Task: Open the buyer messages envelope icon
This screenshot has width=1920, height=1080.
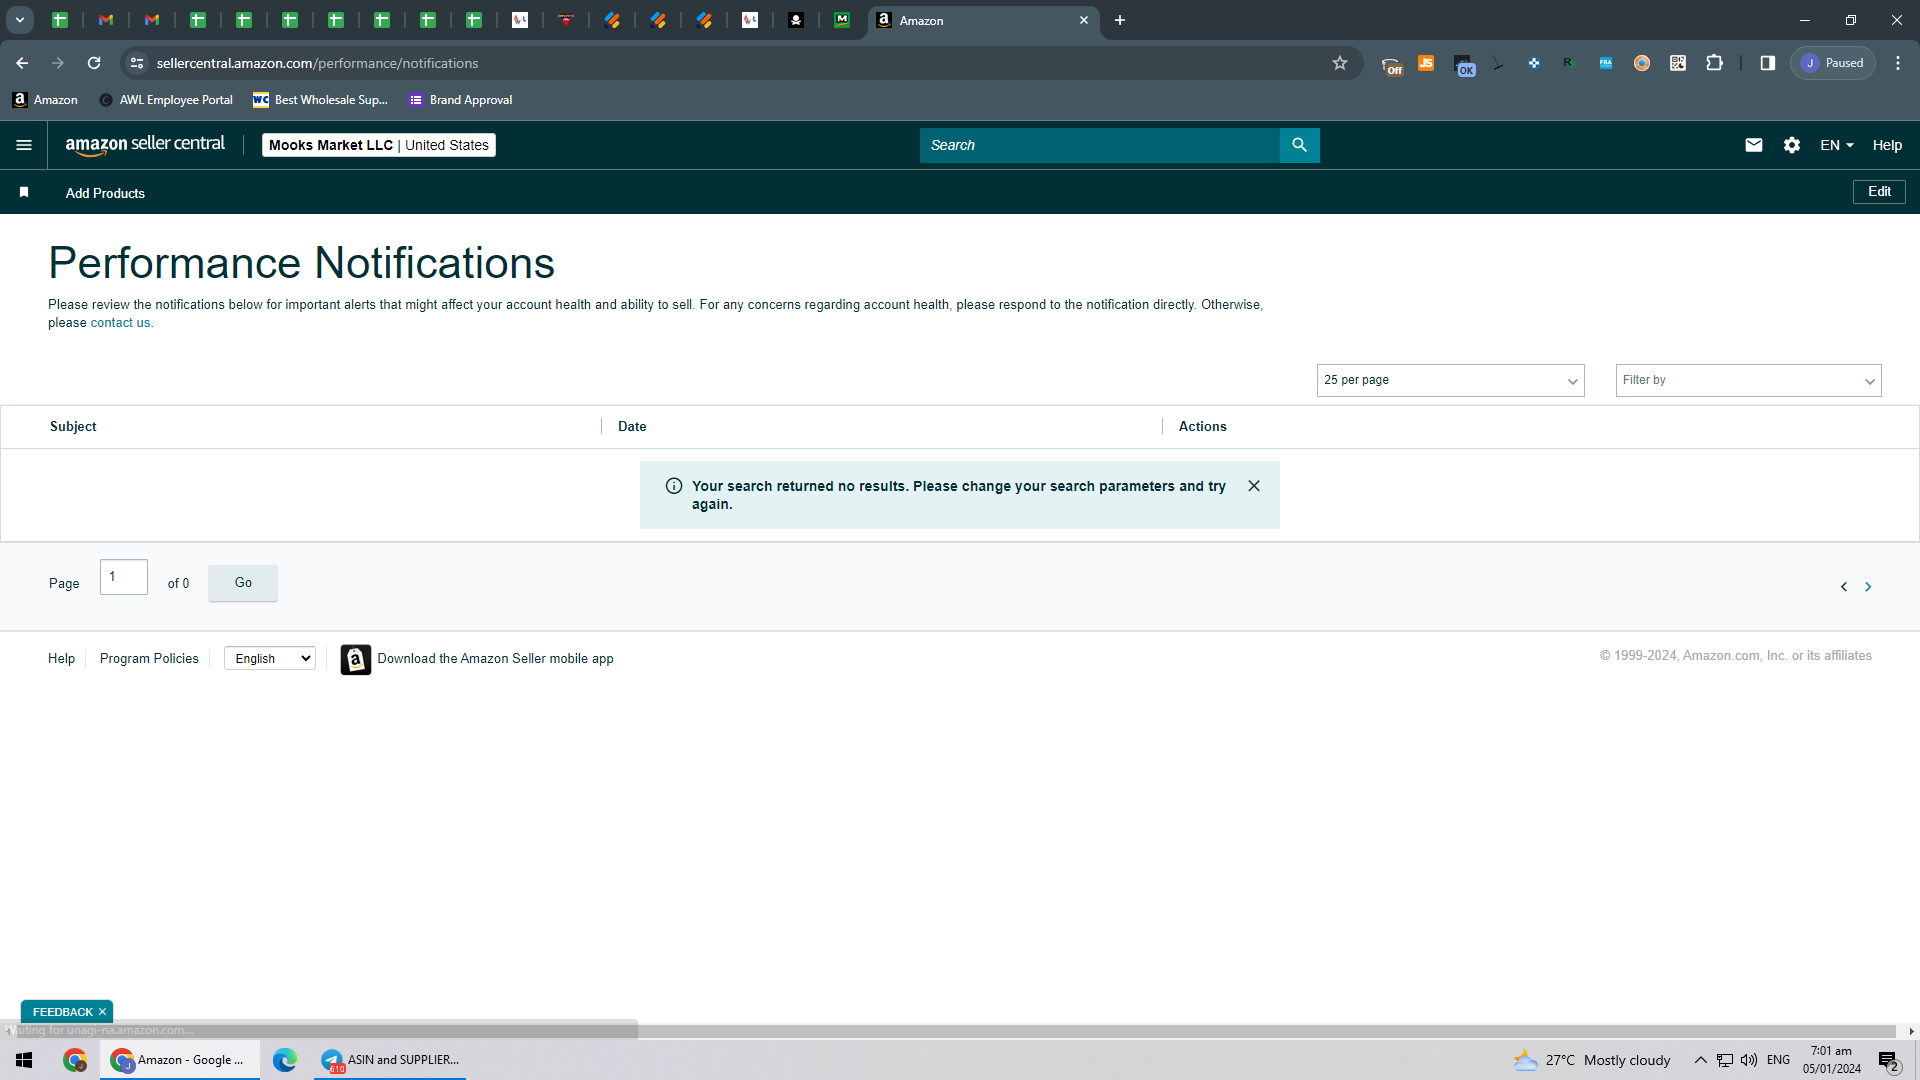Action: click(x=1754, y=145)
